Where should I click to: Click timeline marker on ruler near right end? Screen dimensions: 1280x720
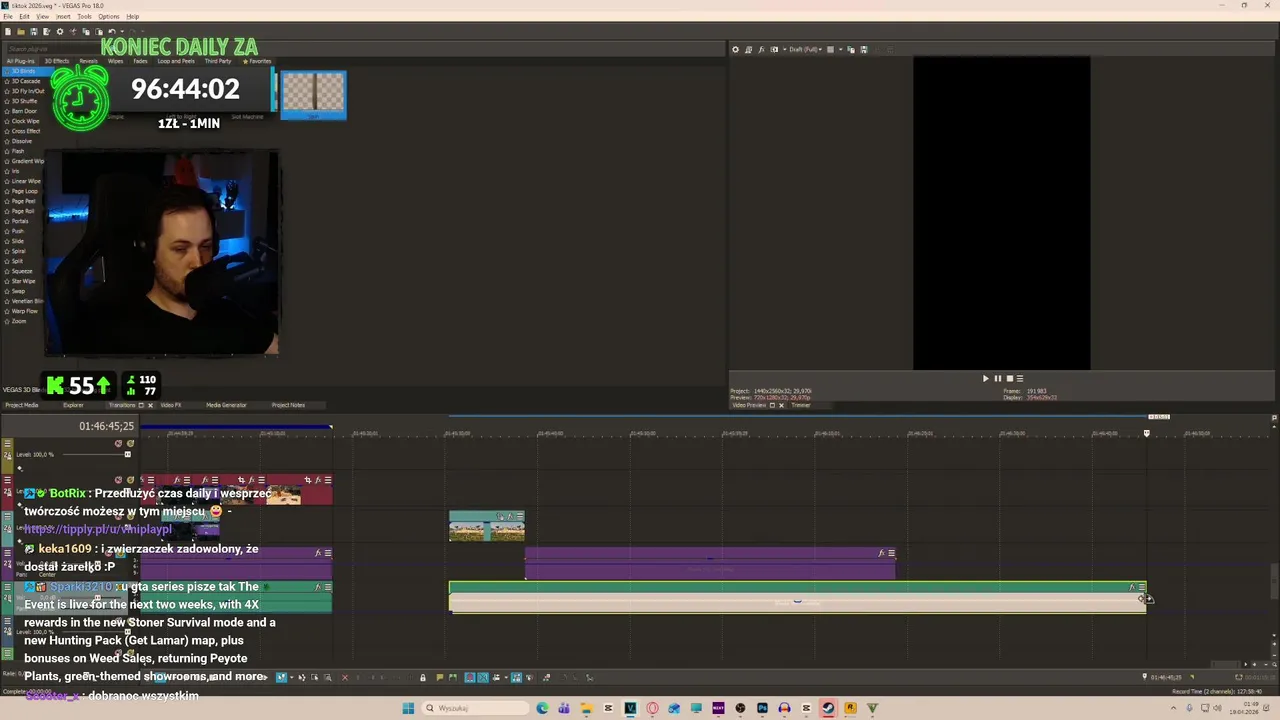(x=1146, y=433)
